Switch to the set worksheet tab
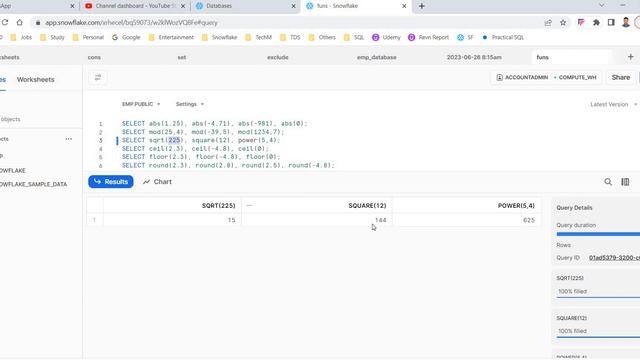 182,57
